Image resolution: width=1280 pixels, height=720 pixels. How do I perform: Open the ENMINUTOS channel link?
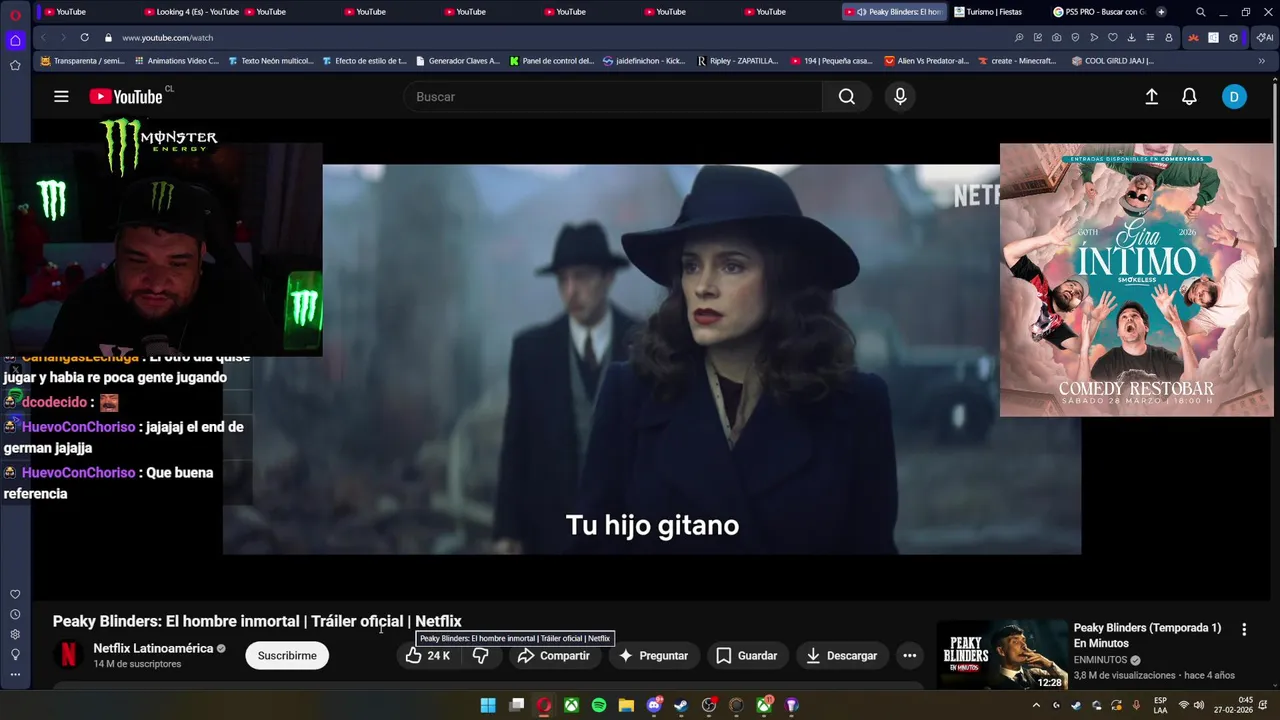click(1100, 660)
